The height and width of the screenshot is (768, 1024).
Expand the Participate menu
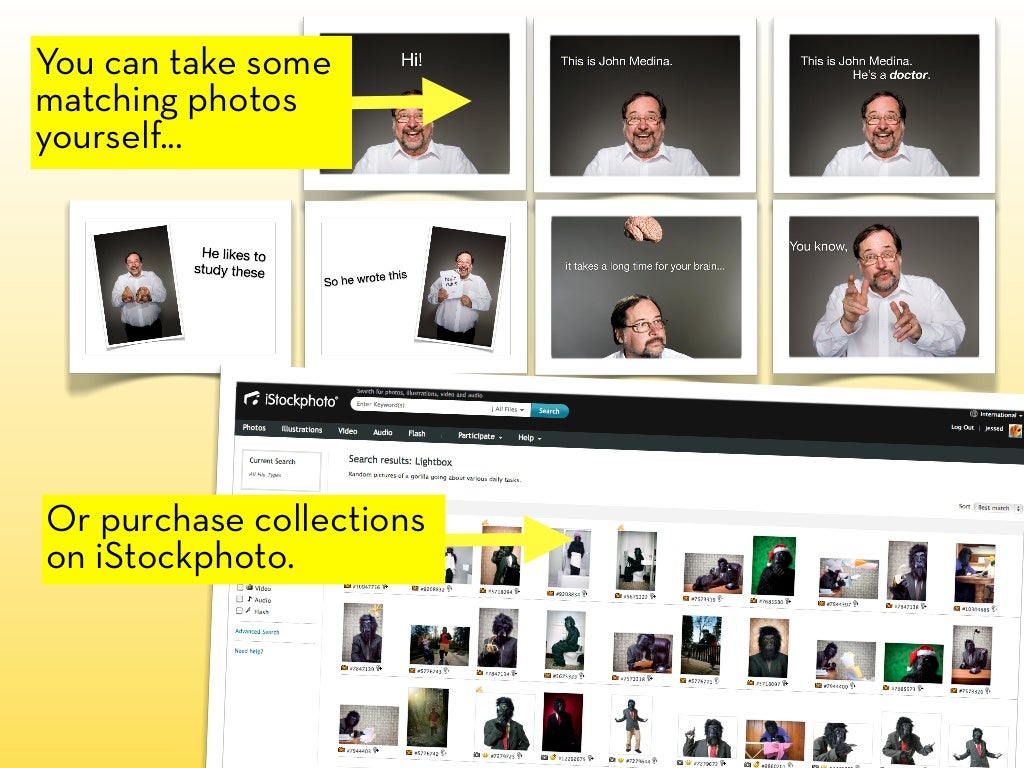click(480, 436)
